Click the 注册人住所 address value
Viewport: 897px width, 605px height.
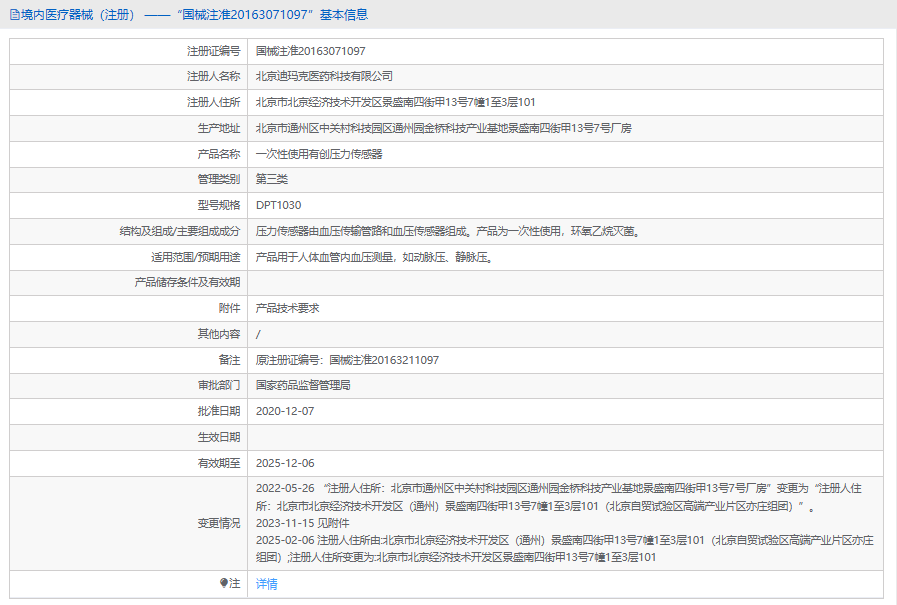[x=396, y=102]
